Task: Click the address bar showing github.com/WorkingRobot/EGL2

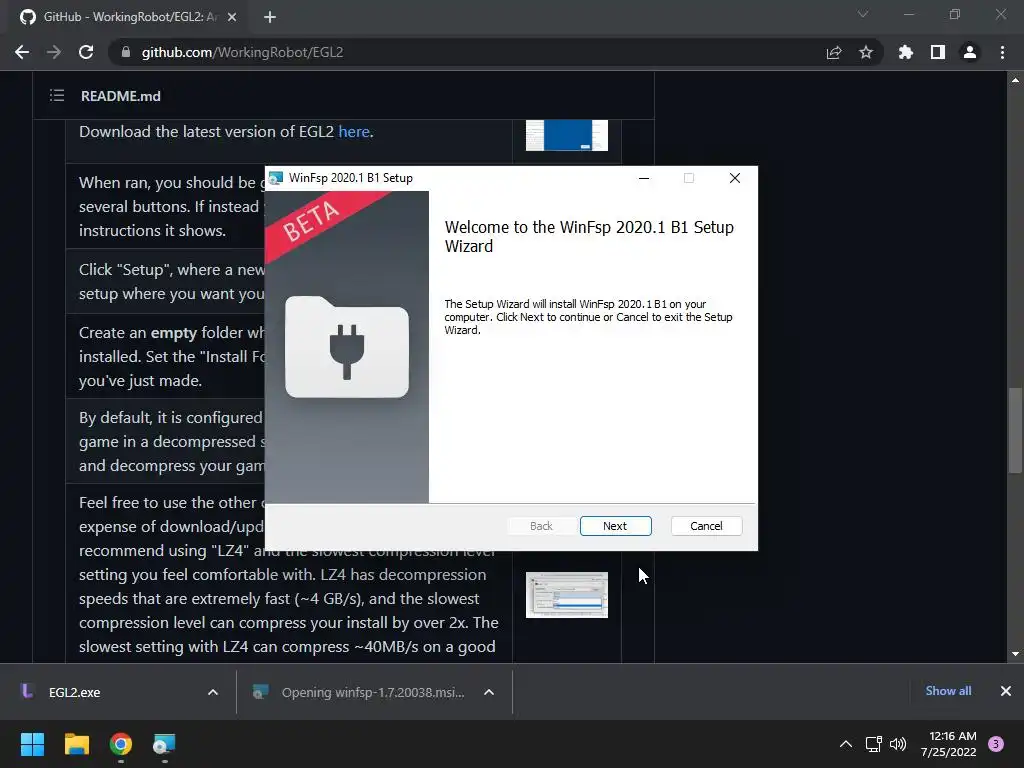Action: (x=470, y=52)
